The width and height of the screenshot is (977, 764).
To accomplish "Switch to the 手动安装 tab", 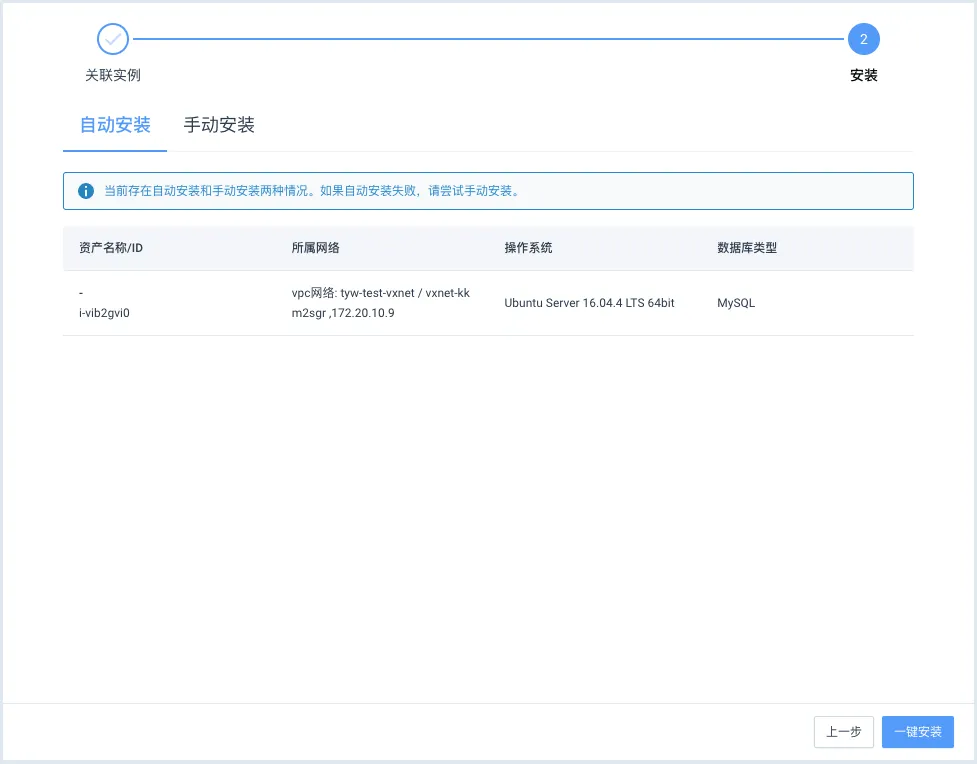I will 219,125.
